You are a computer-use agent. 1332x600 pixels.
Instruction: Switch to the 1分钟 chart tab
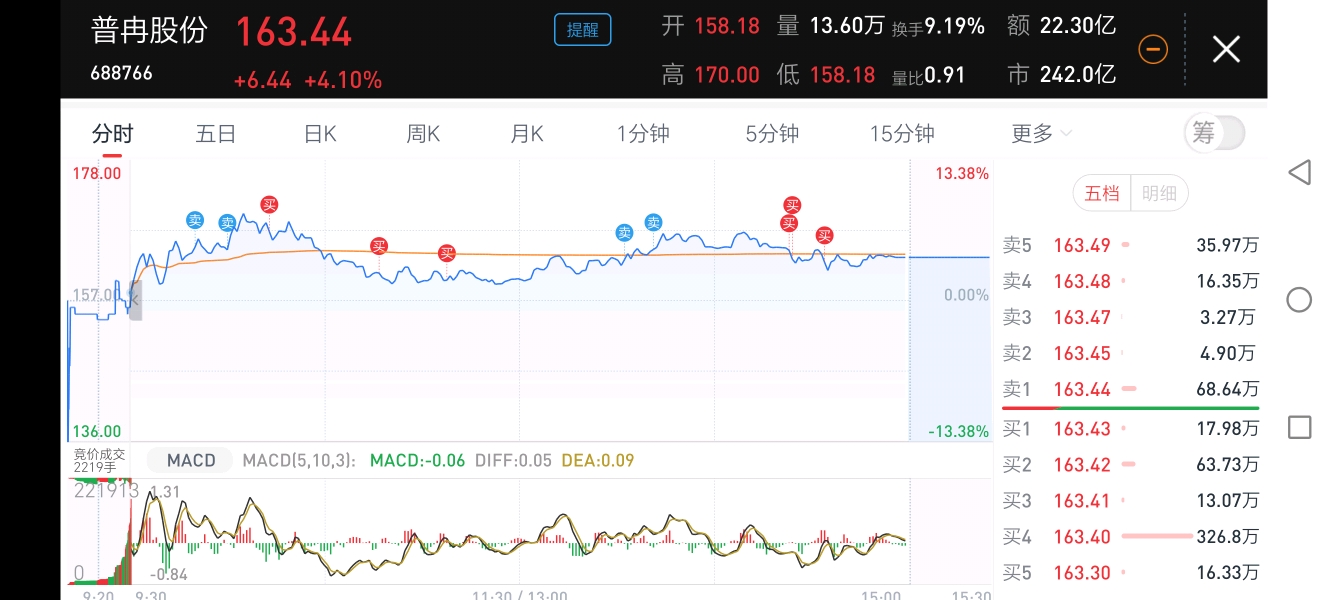coord(643,134)
